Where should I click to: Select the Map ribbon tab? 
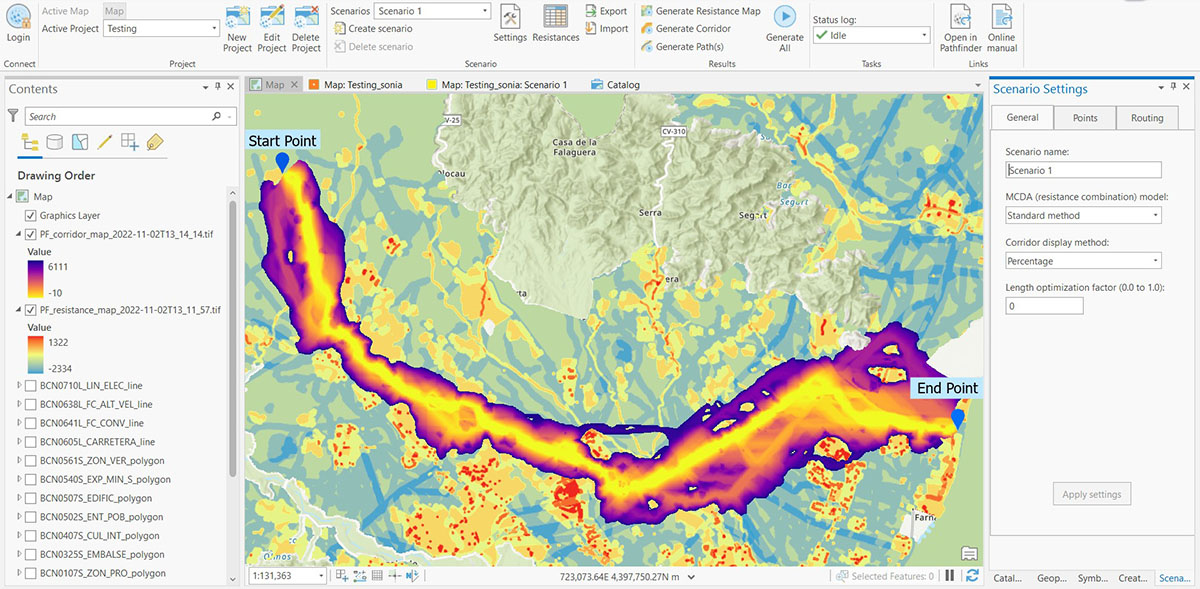[x=114, y=10]
